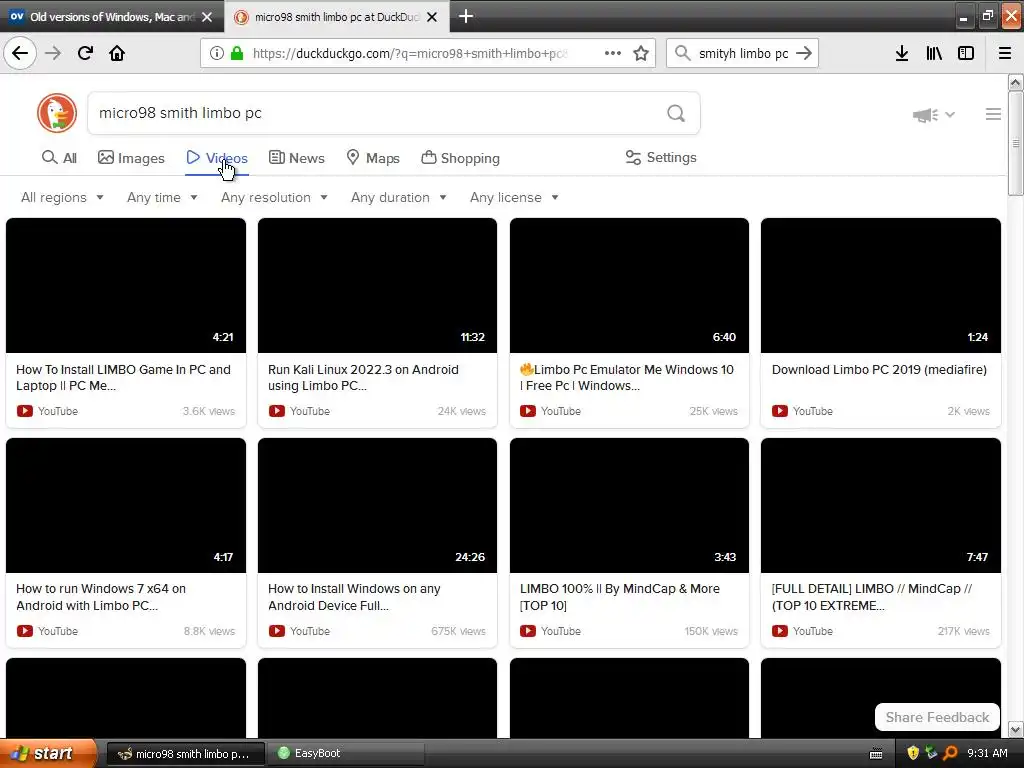
Task: Expand the Any time filter
Action: point(162,197)
